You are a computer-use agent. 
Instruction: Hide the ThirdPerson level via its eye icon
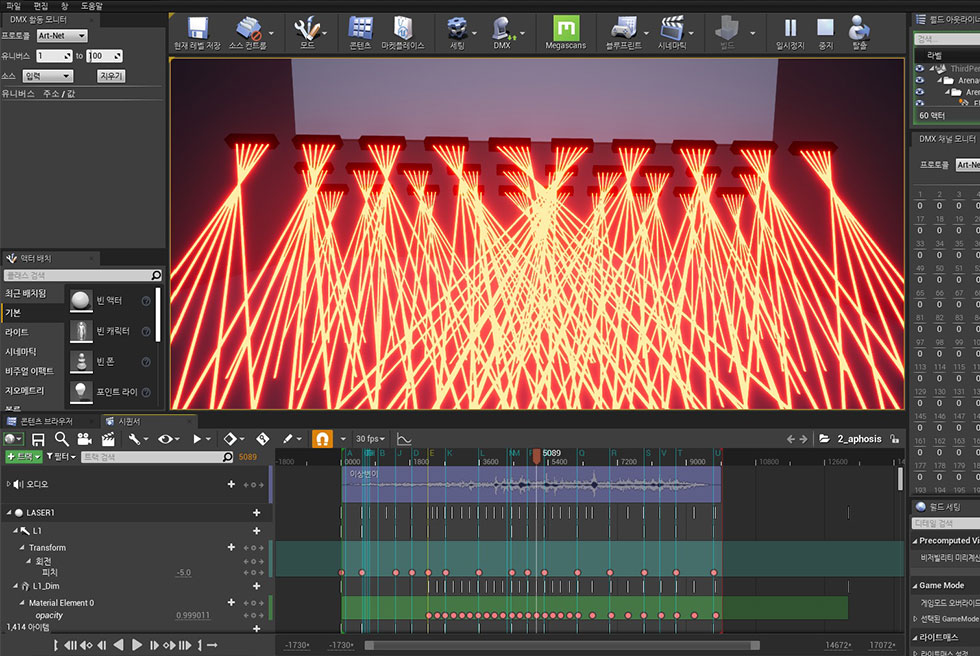[x=920, y=69]
